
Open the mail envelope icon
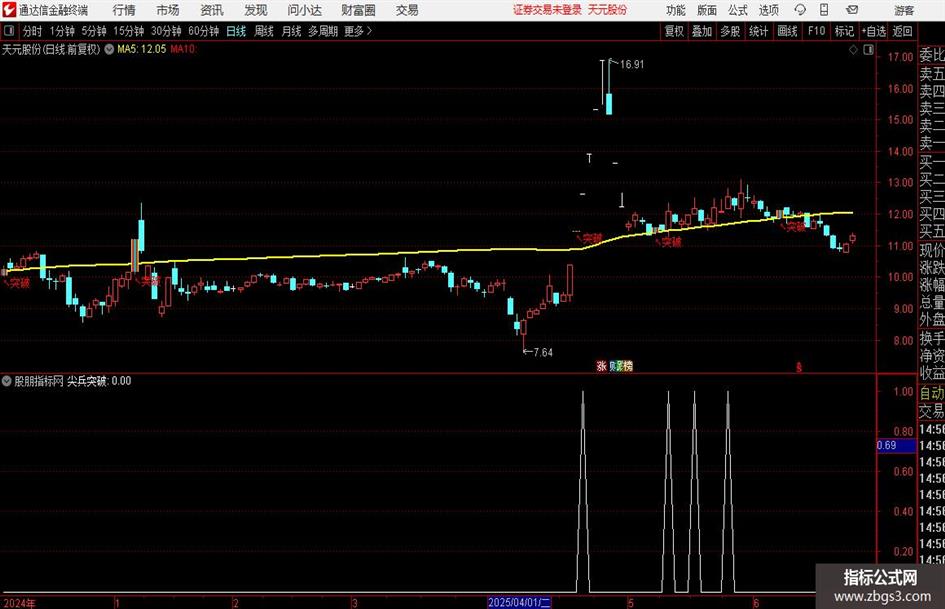pyautogui.click(x=852, y=10)
